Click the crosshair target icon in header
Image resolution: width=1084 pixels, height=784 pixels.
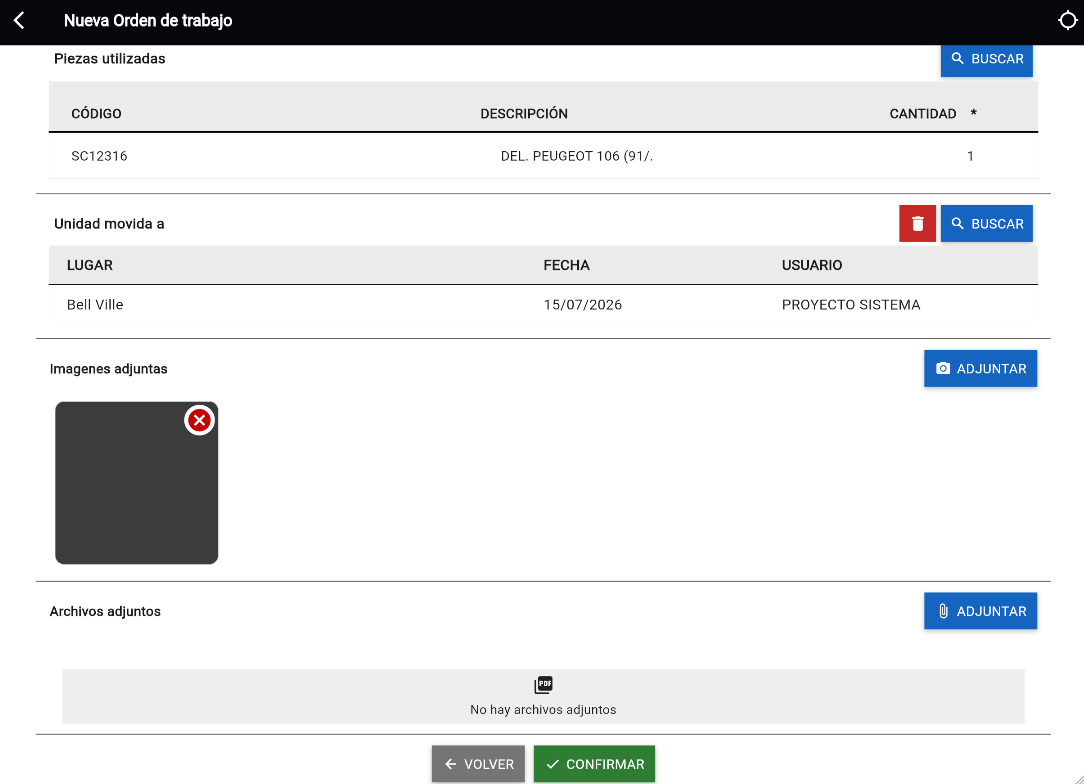click(1067, 21)
